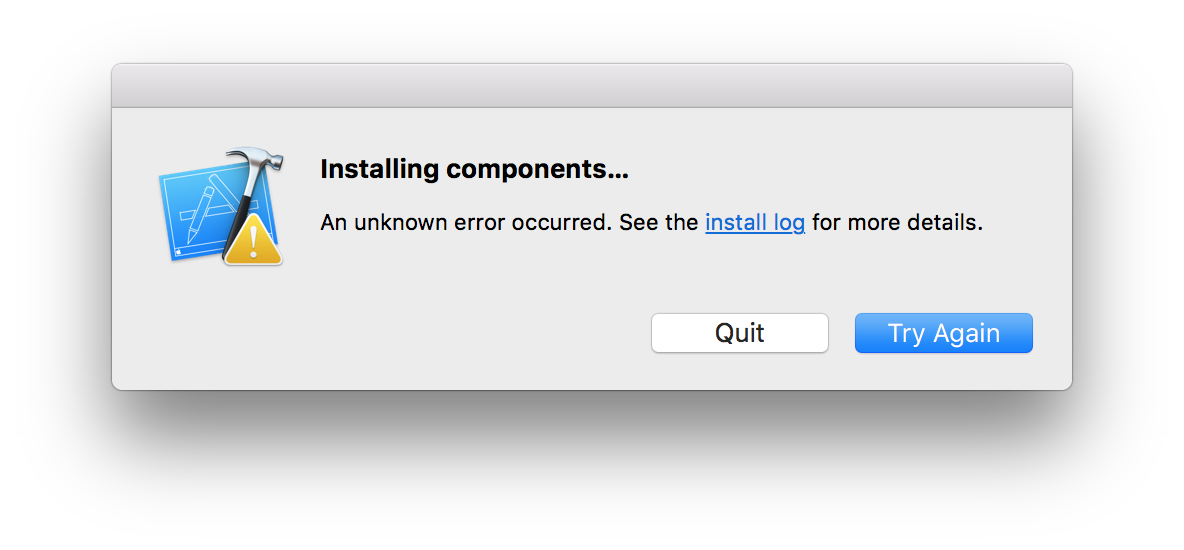Click the "Installing components..." heading
The image size is (1184, 550).
point(474,170)
